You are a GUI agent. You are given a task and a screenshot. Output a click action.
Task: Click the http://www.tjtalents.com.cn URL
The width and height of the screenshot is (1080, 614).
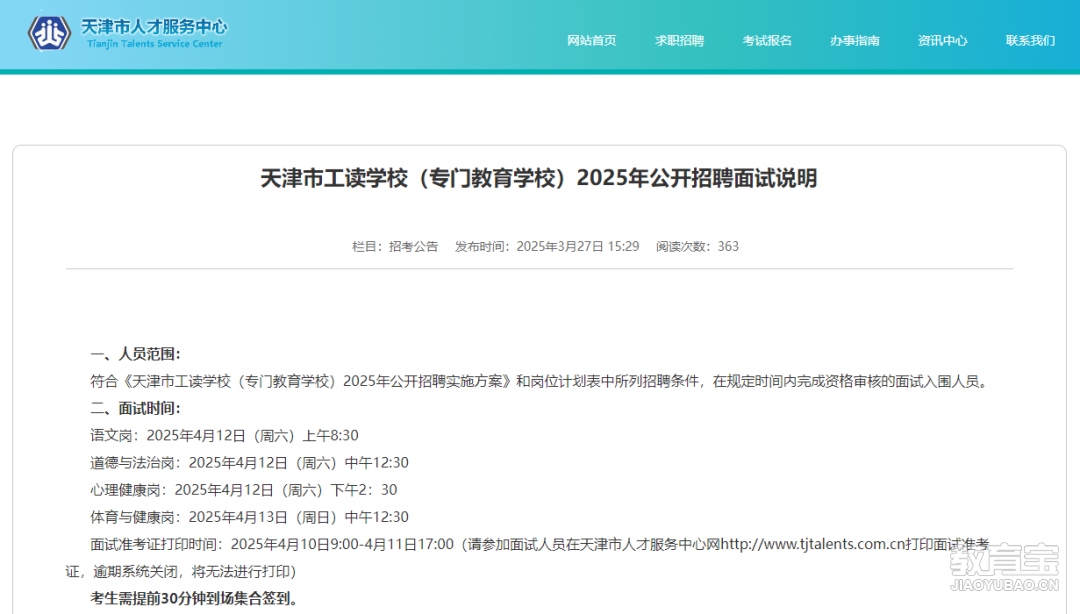pos(812,544)
